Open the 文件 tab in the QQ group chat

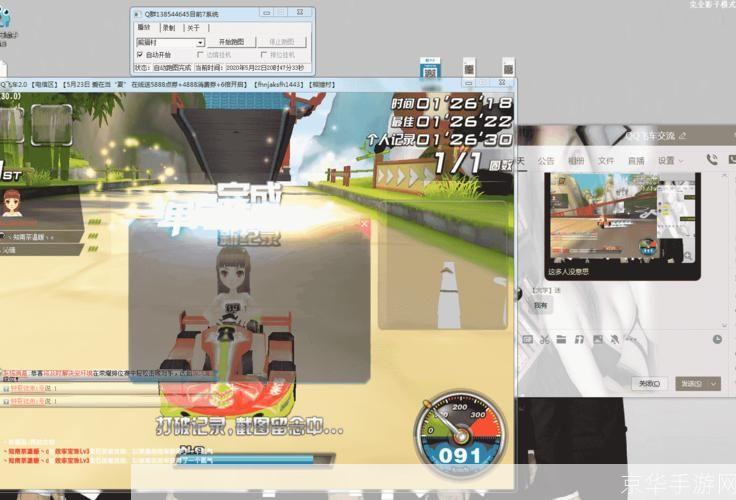(x=606, y=161)
